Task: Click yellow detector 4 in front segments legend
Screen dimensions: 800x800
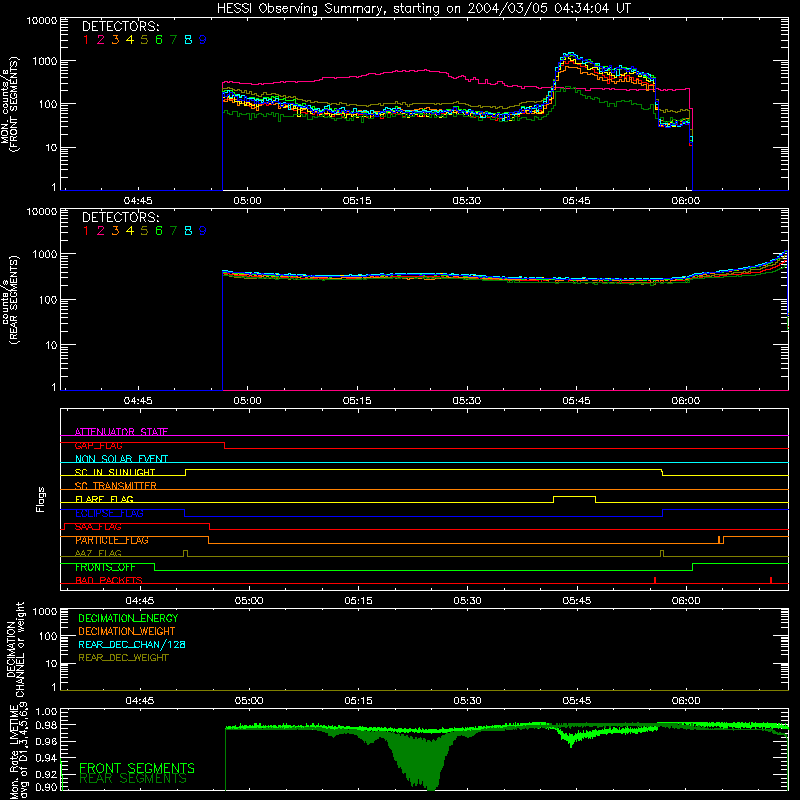Action: [130, 40]
